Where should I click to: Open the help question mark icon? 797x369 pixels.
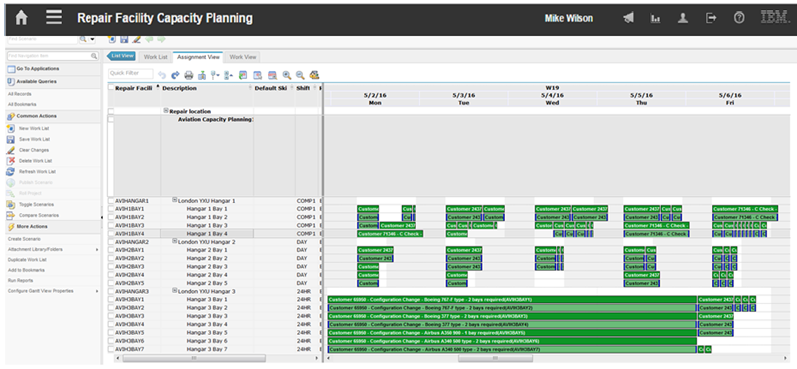click(739, 18)
